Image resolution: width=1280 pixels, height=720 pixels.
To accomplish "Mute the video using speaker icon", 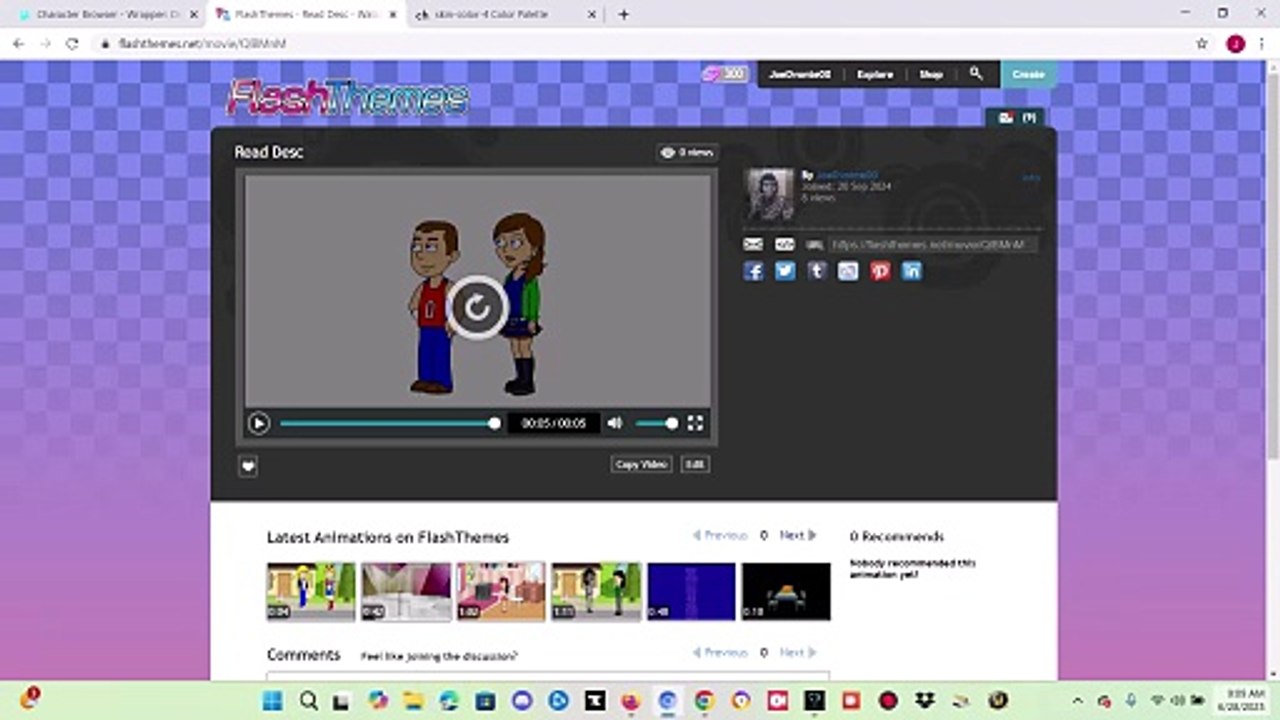I will [615, 423].
